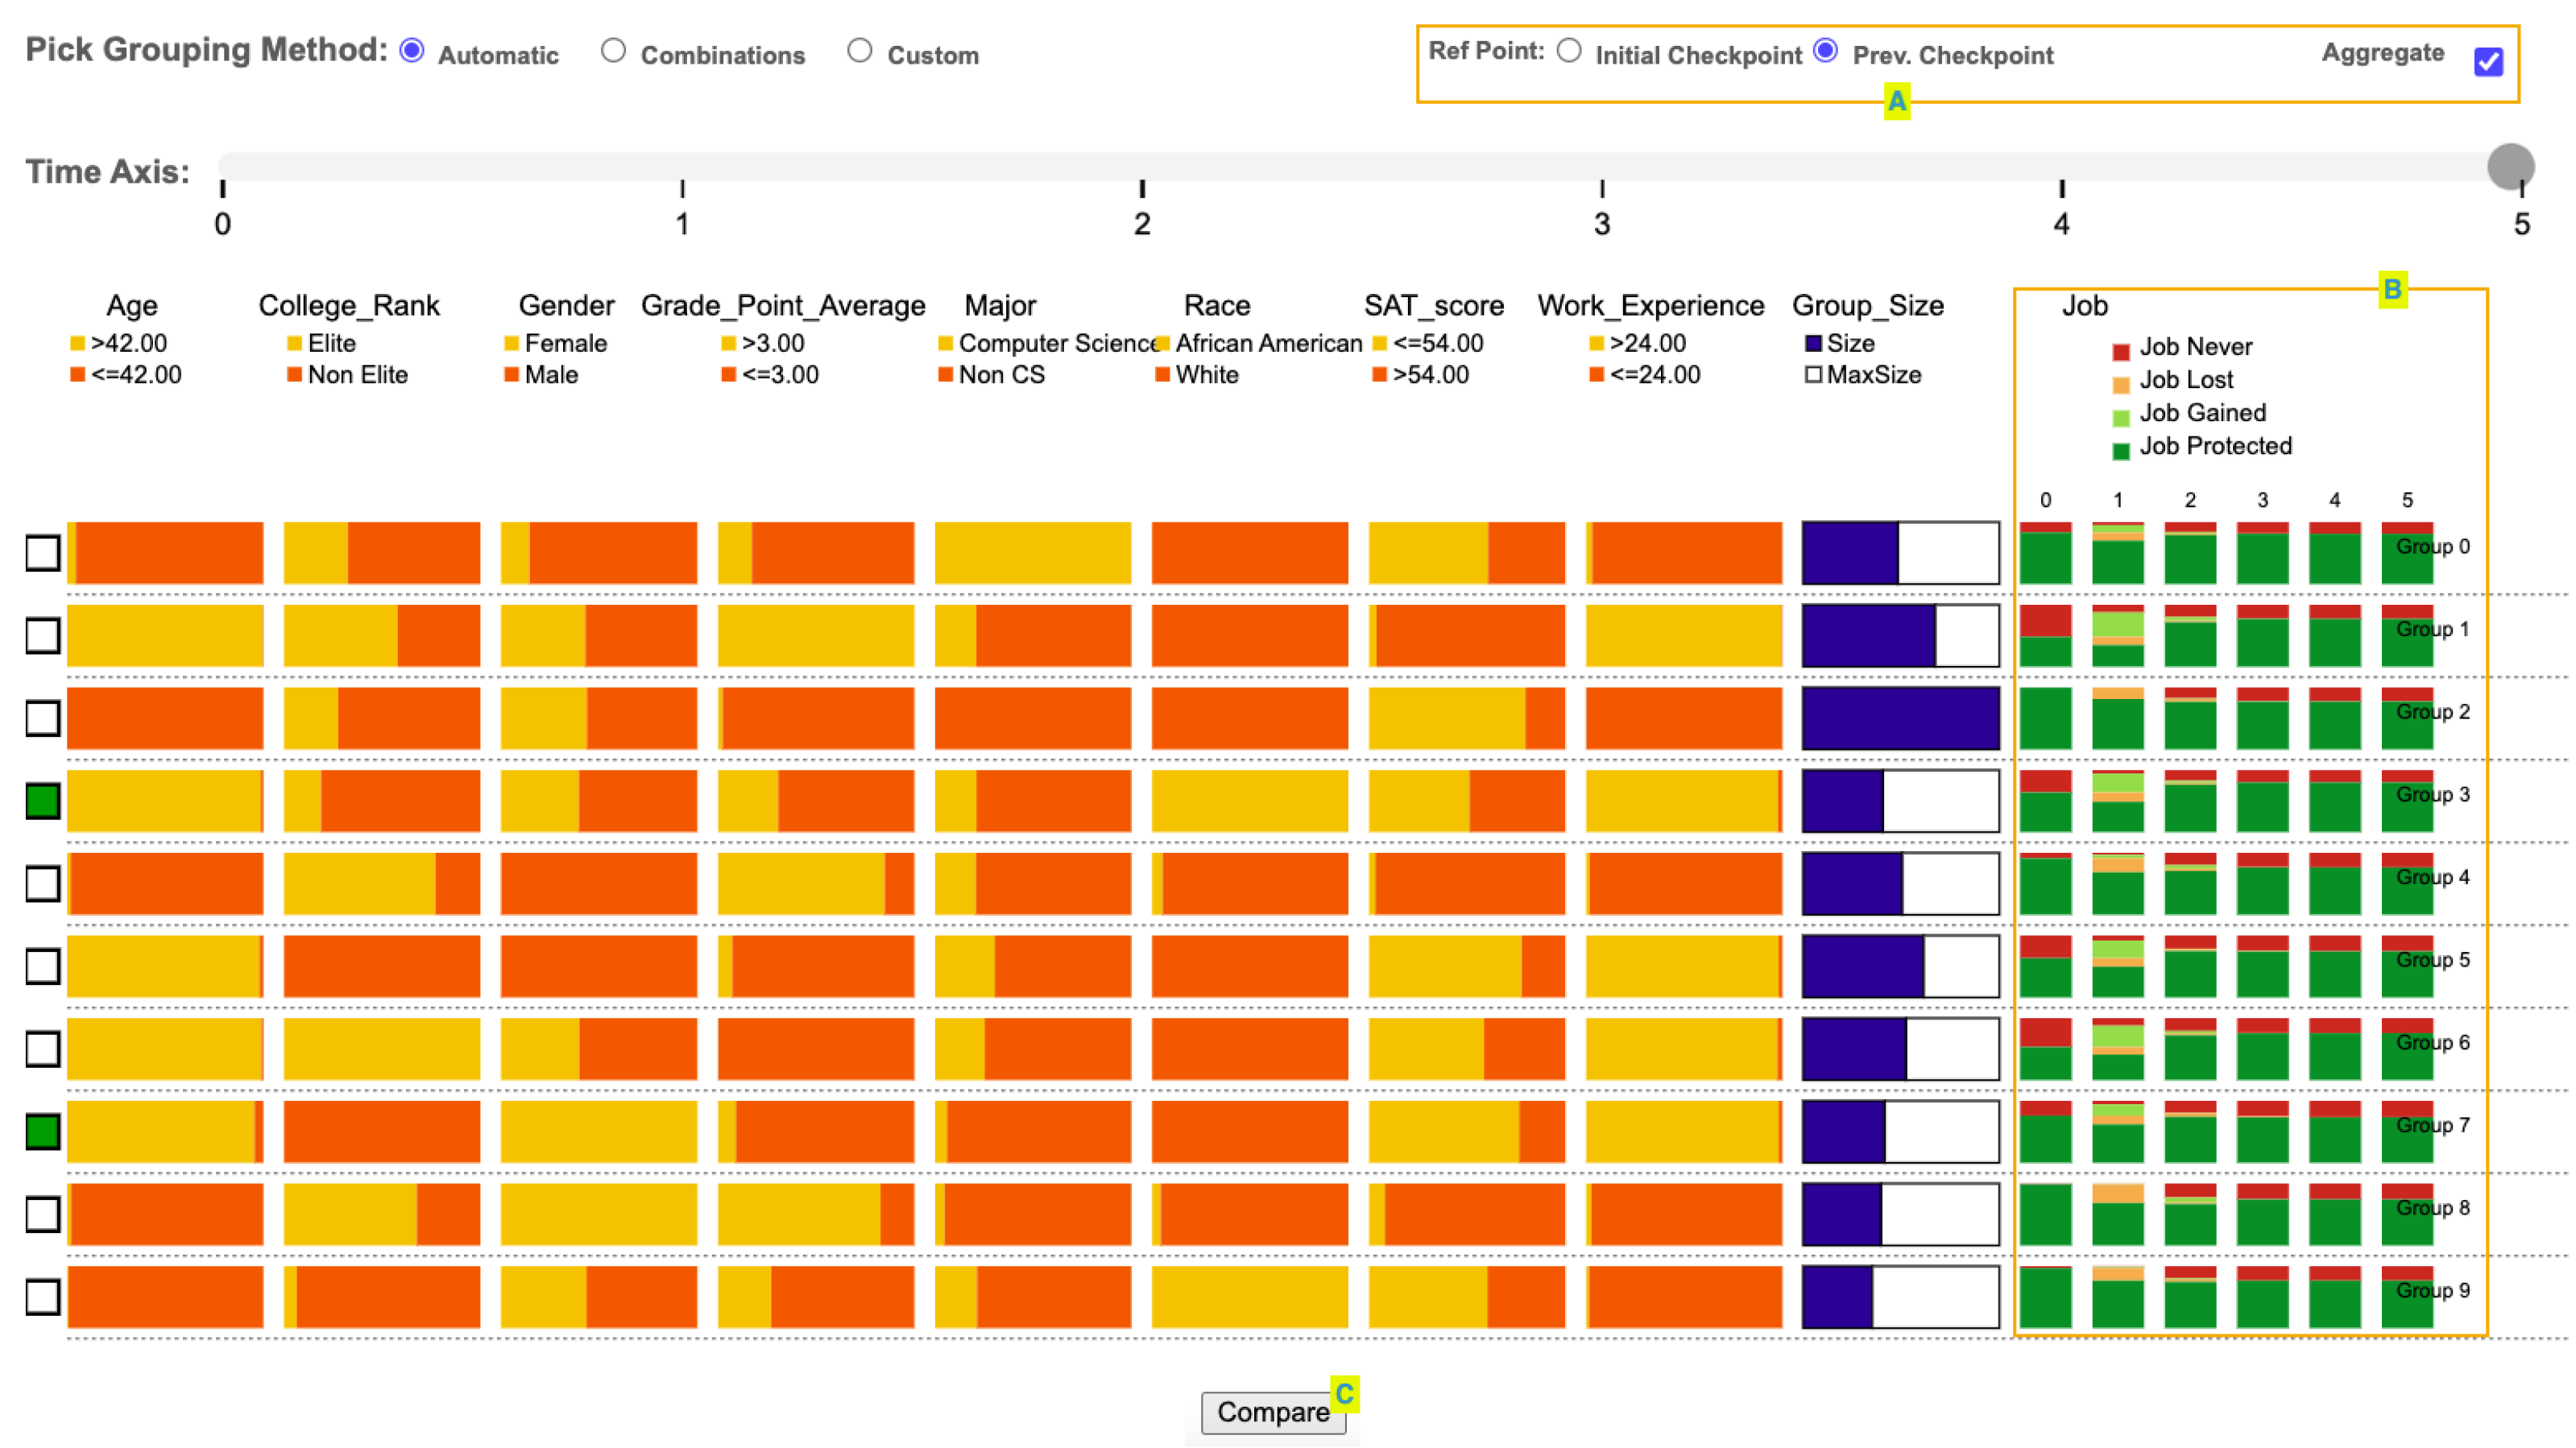Image resolution: width=2576 pixels, height=1448 pixels.
Task: Click the Group 8 Grade_Point_Average bar
Action: [816, 1215]
